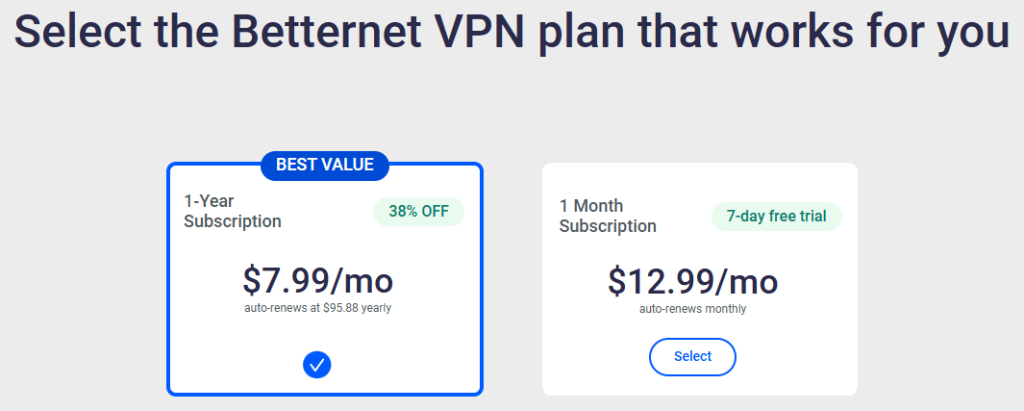Click the 1-Year Subscription title
This screenshot has height=411, width=1024.
point(232,211)
